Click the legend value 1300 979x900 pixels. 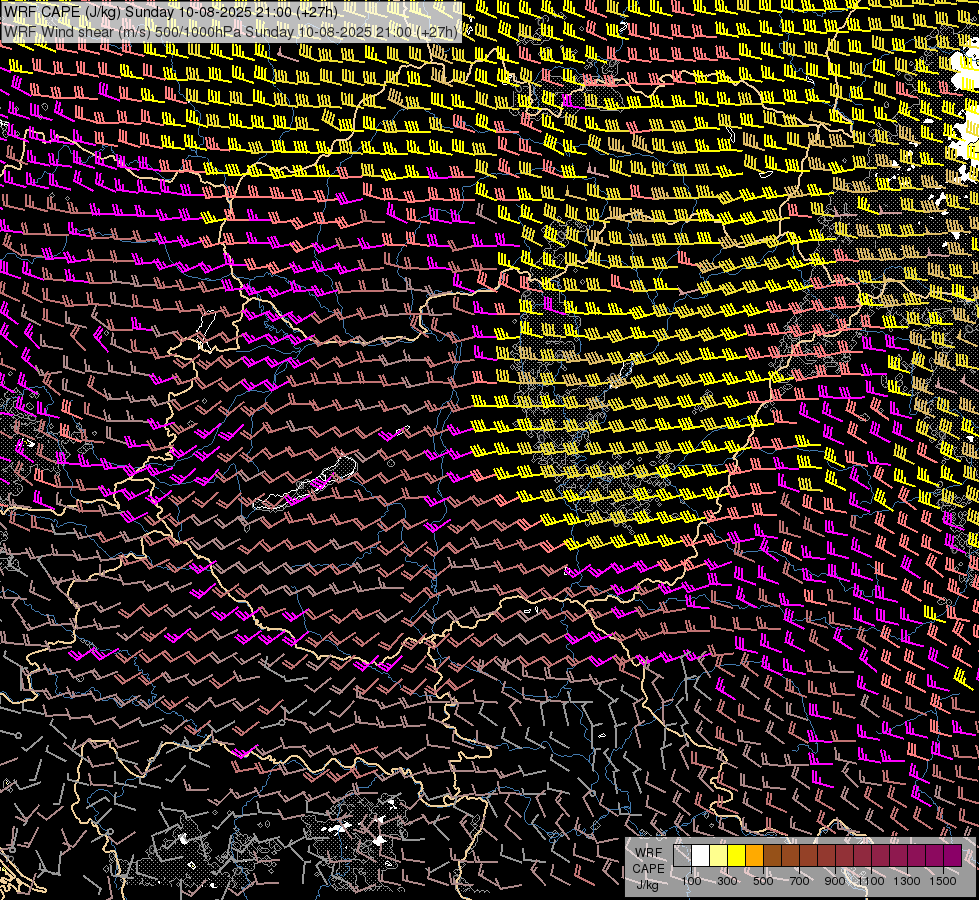coord(907,881)
